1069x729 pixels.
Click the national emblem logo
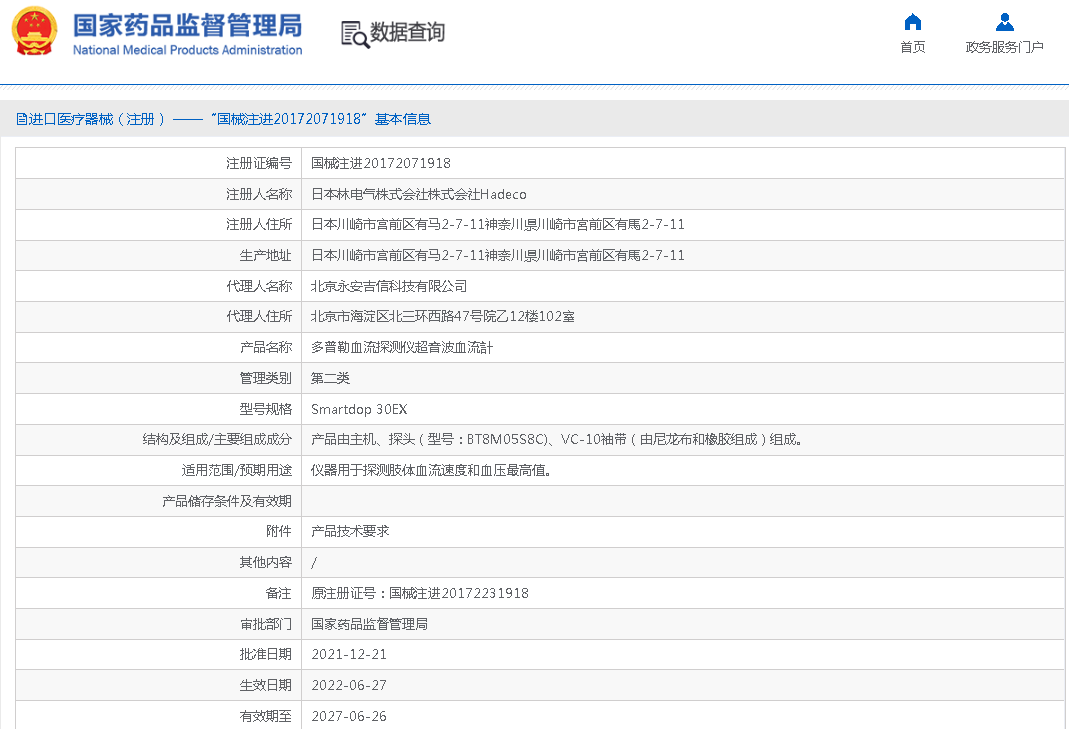(35, 31)
